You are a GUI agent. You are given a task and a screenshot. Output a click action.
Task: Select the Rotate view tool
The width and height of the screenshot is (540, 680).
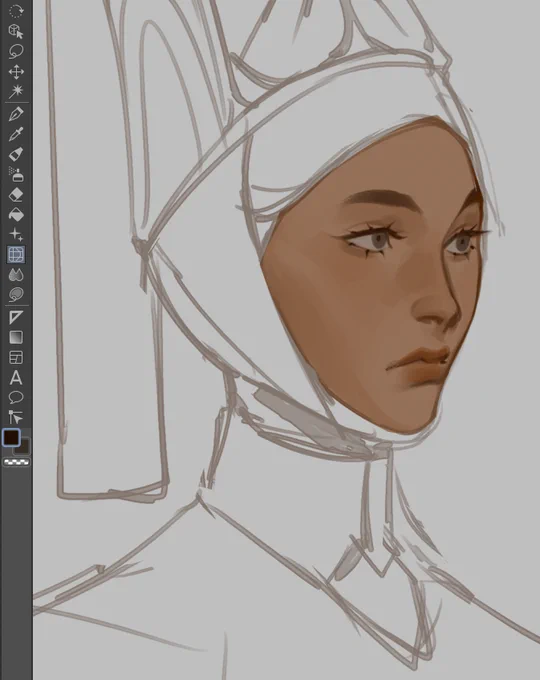[x=16, y=12]
